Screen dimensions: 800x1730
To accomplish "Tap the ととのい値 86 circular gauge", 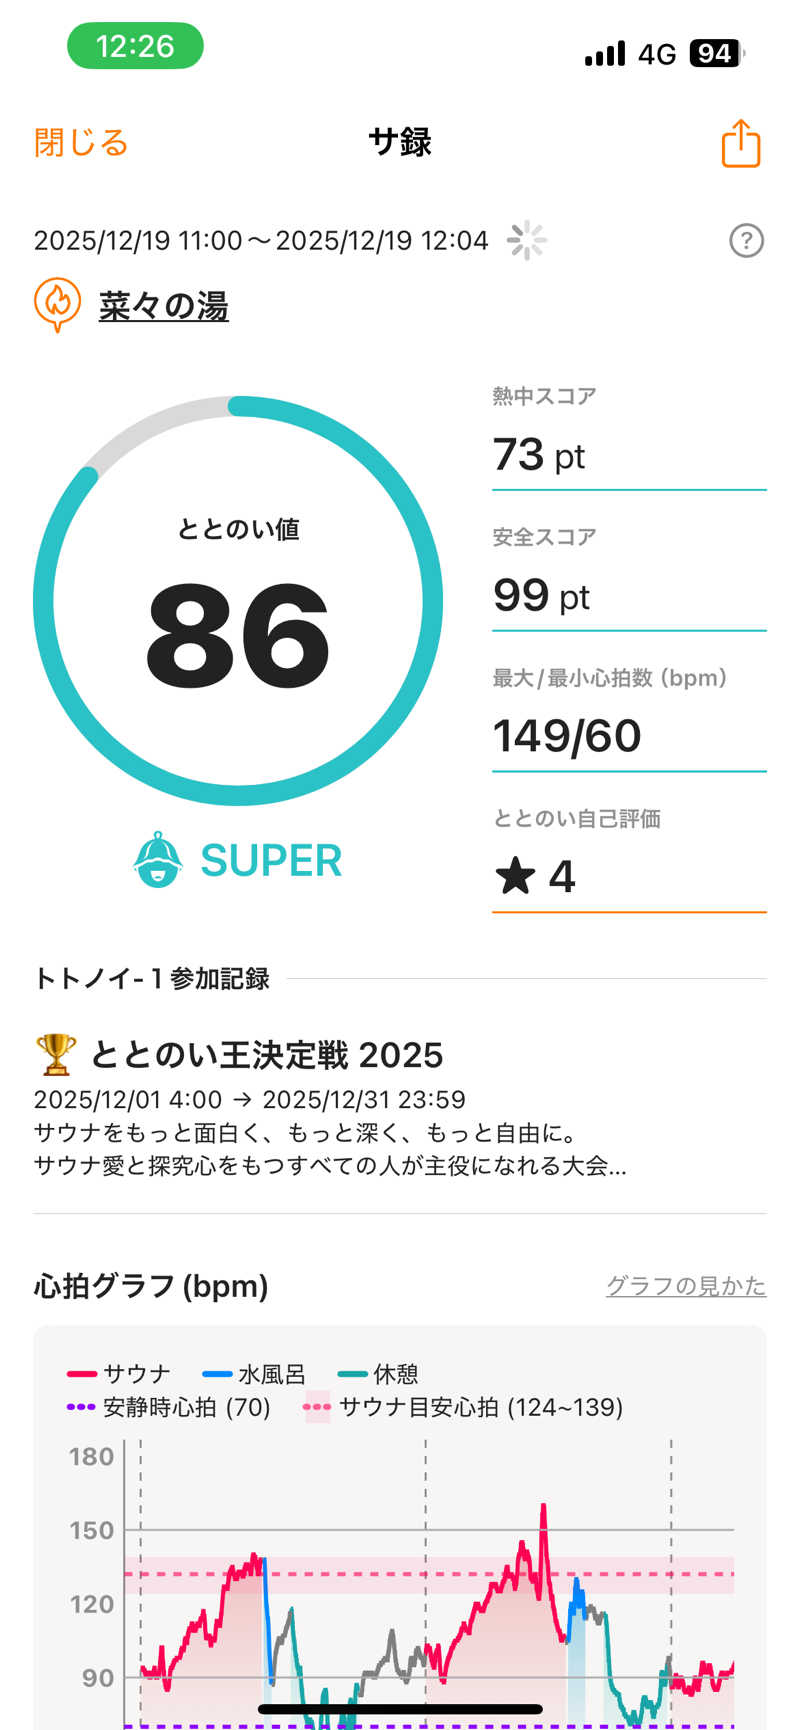I will point(238,601).
